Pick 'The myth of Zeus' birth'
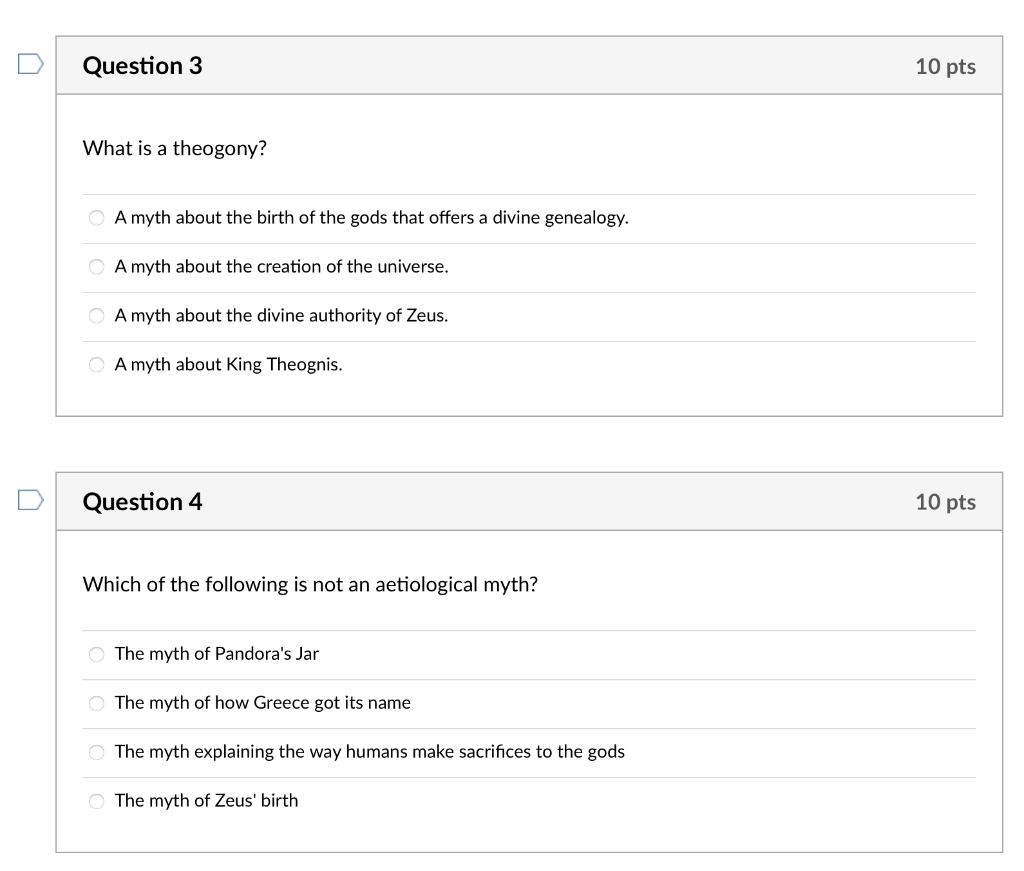 click(x=97, y=801)
